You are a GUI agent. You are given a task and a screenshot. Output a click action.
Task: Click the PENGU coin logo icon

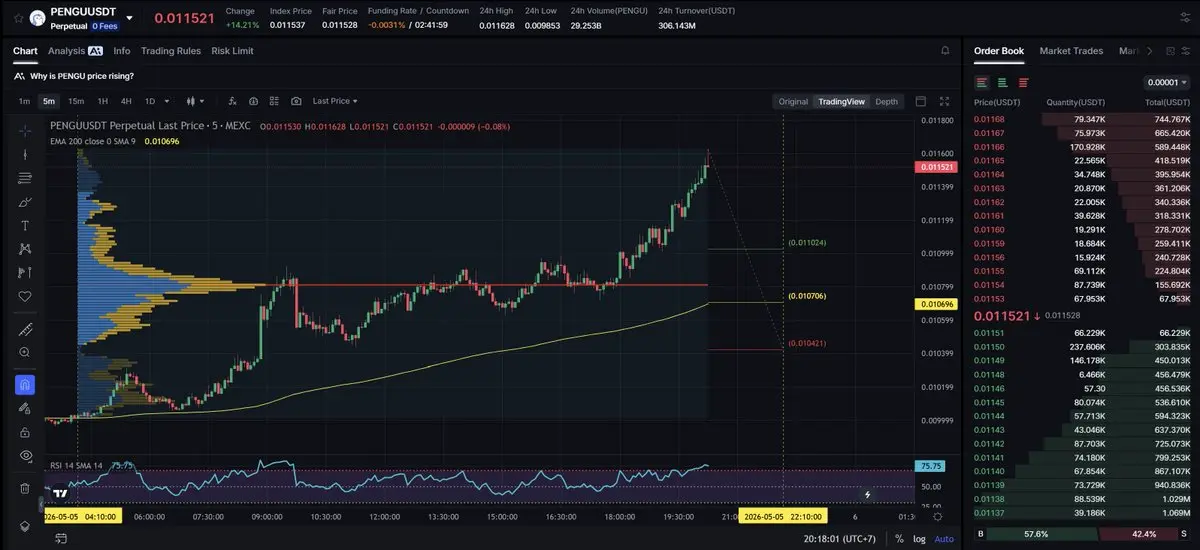coord(36,17)
